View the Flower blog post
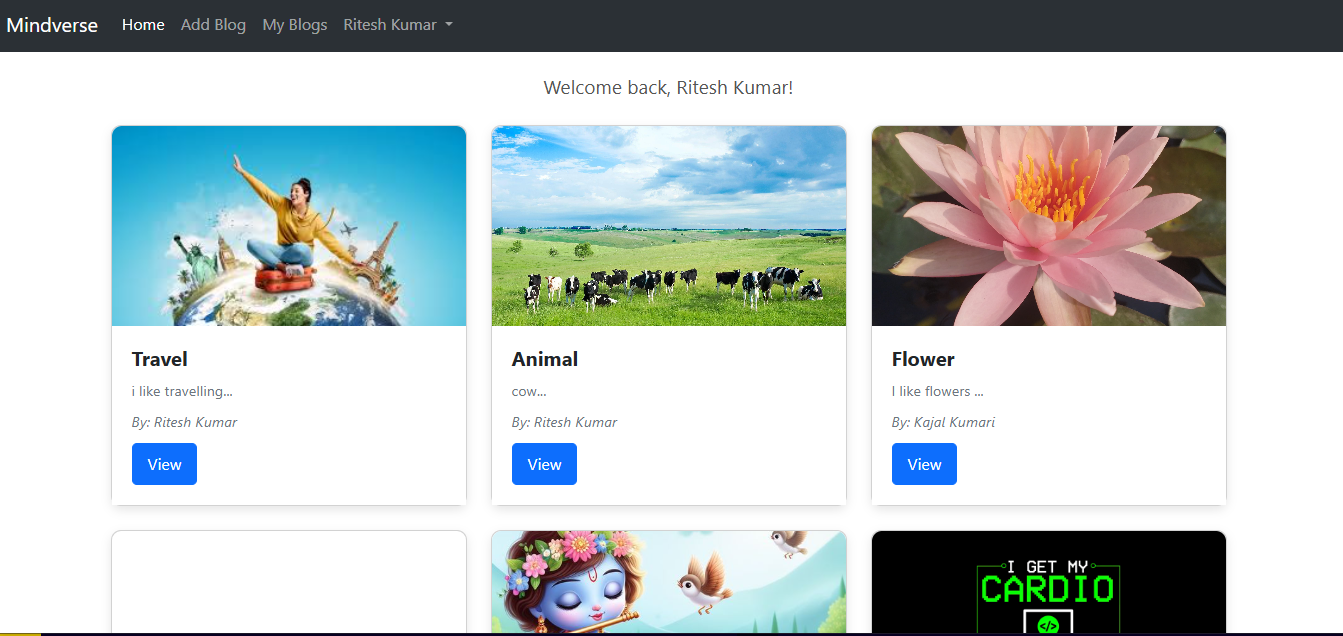The width and height of the screenshot is (1343, 636). tap(924, 464)
